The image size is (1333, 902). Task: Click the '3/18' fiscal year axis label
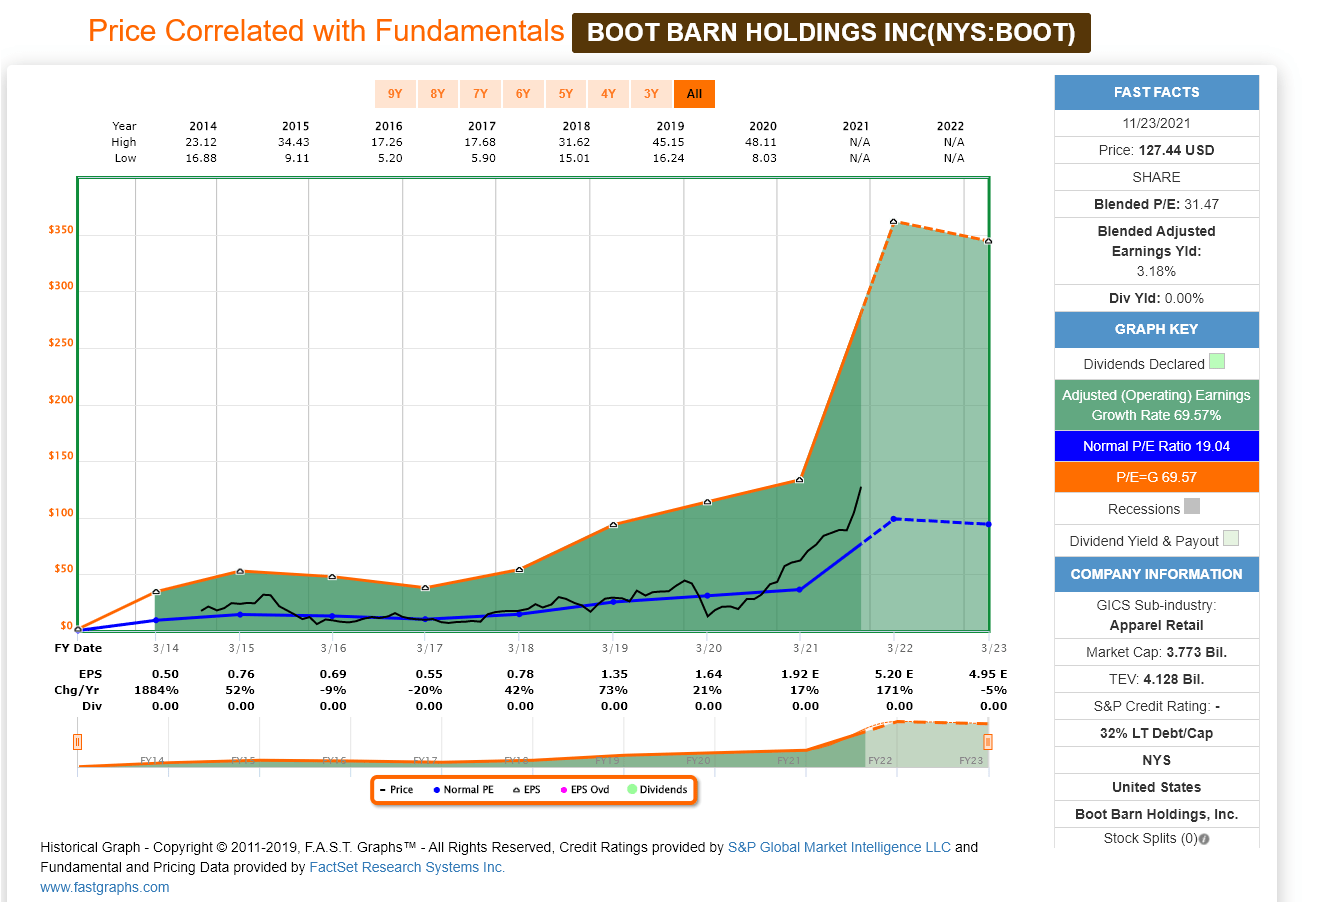520,648
